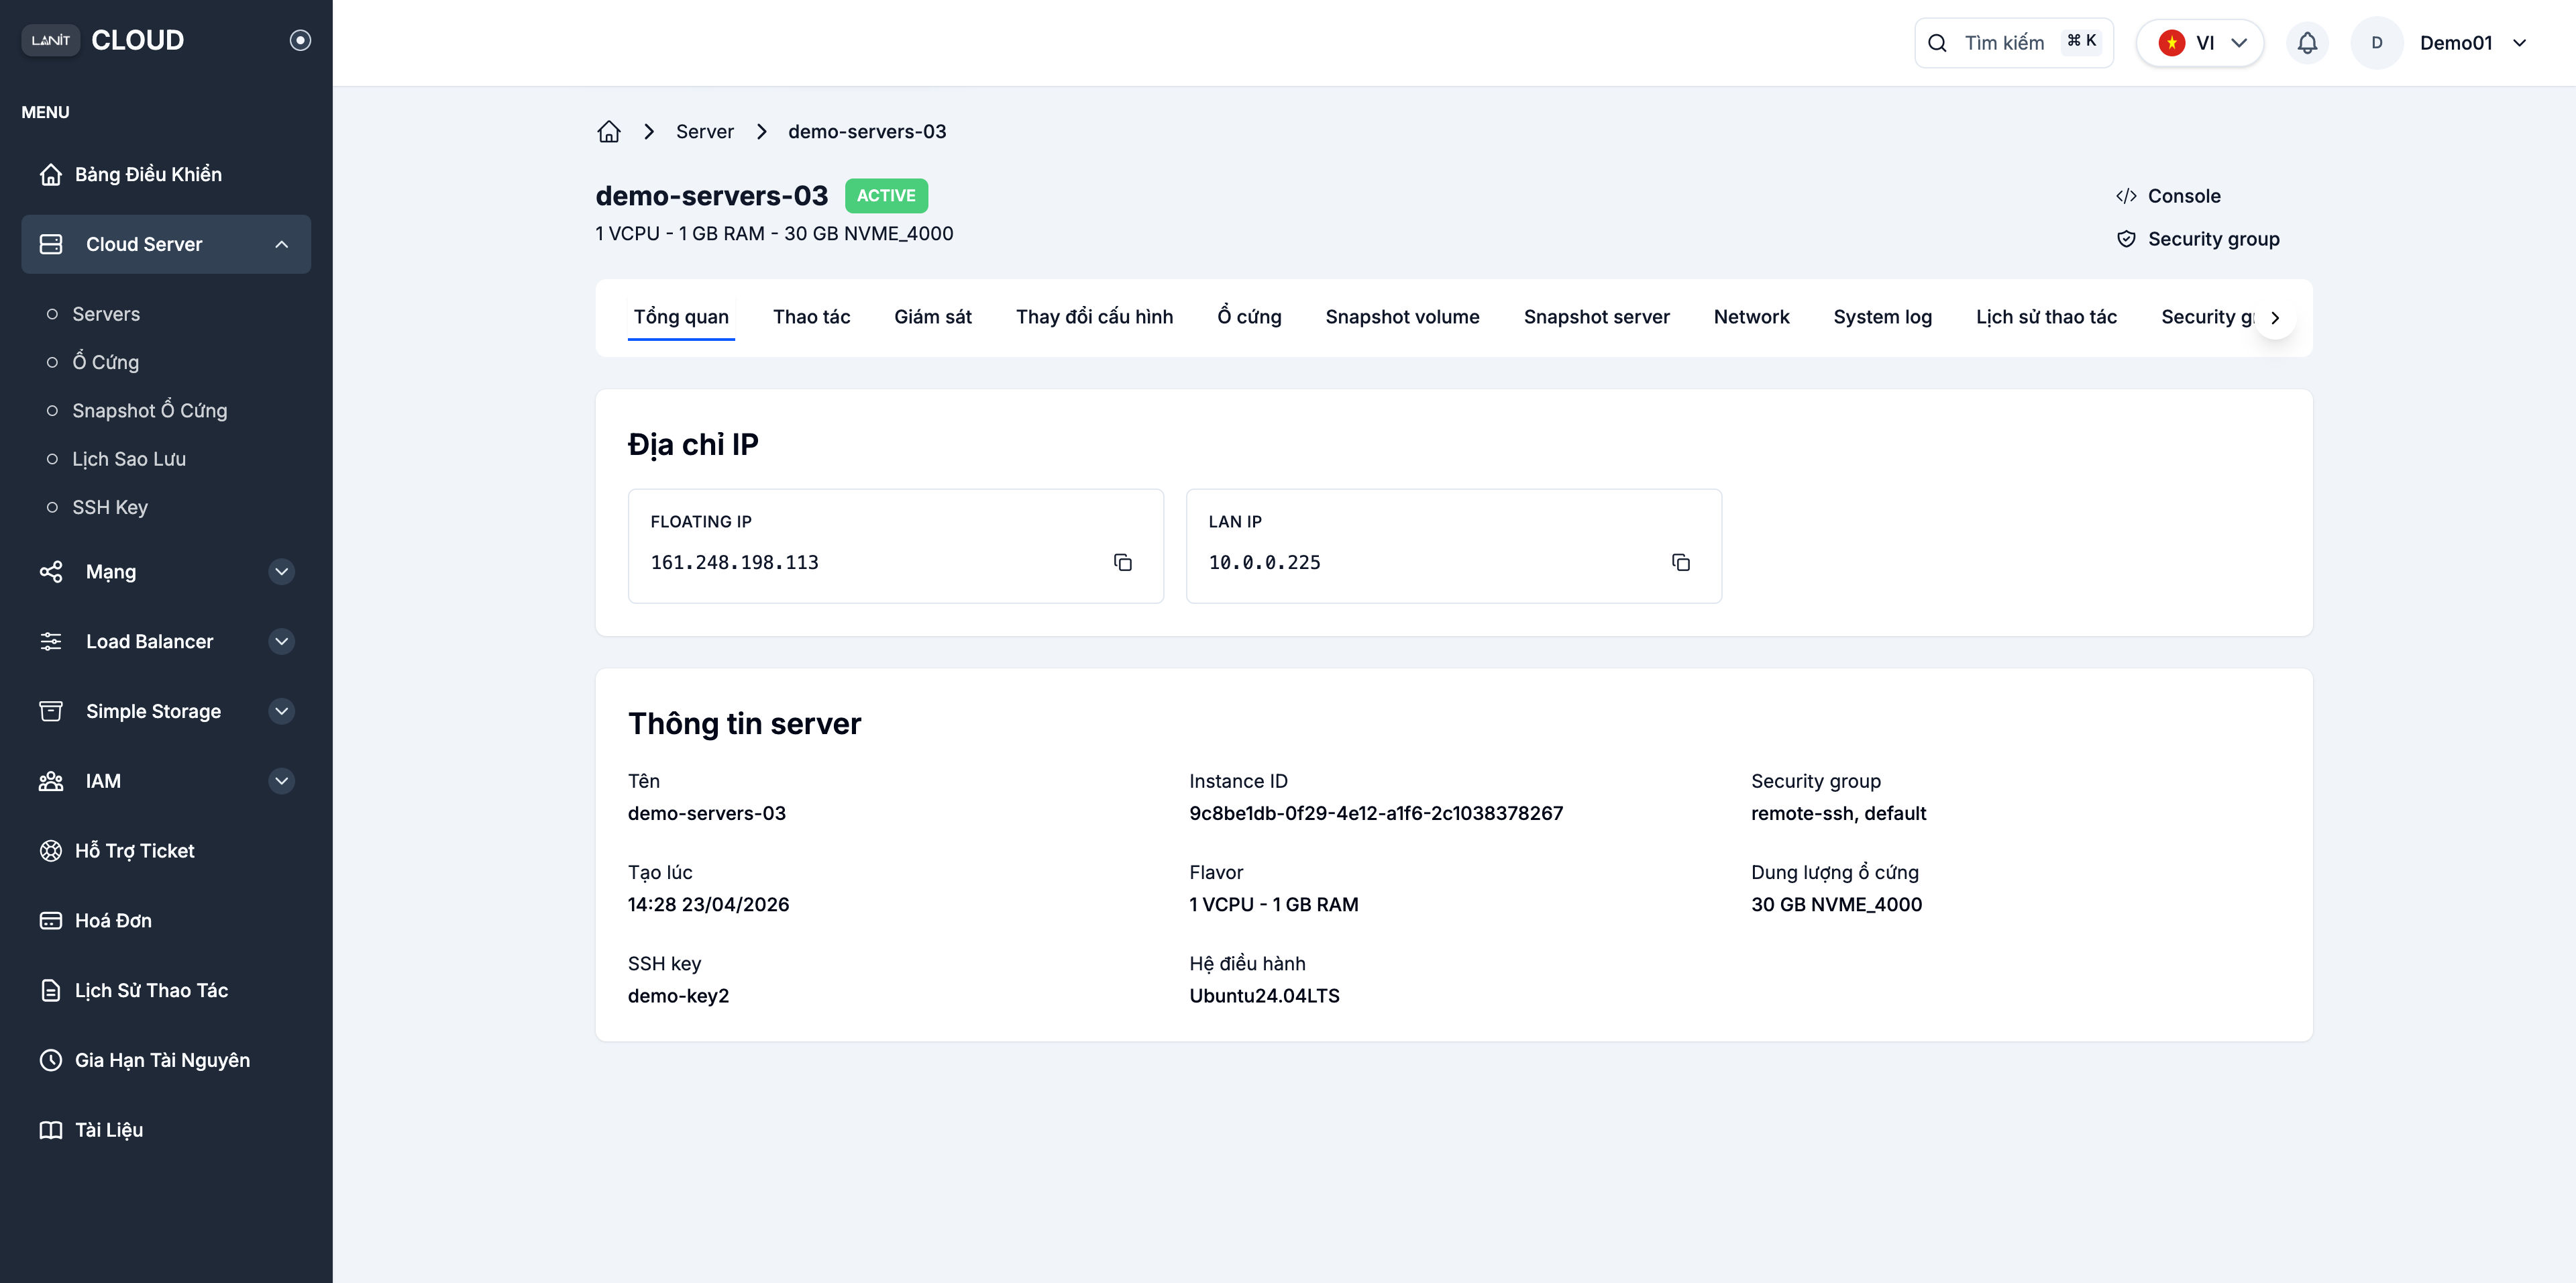Click the search magnifier icon
Image resolution: width=2576 pixels, height=1283 pixels.
(x=1937, y=43)
